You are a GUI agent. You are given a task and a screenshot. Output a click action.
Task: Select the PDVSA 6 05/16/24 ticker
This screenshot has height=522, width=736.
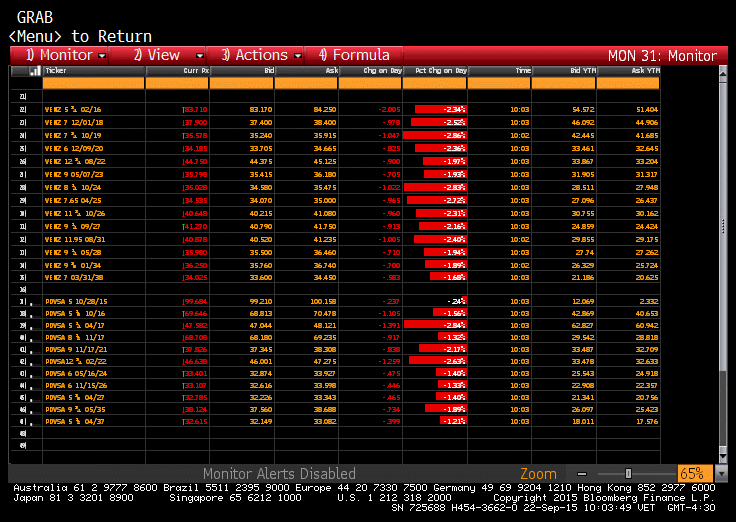pos(77,374)
